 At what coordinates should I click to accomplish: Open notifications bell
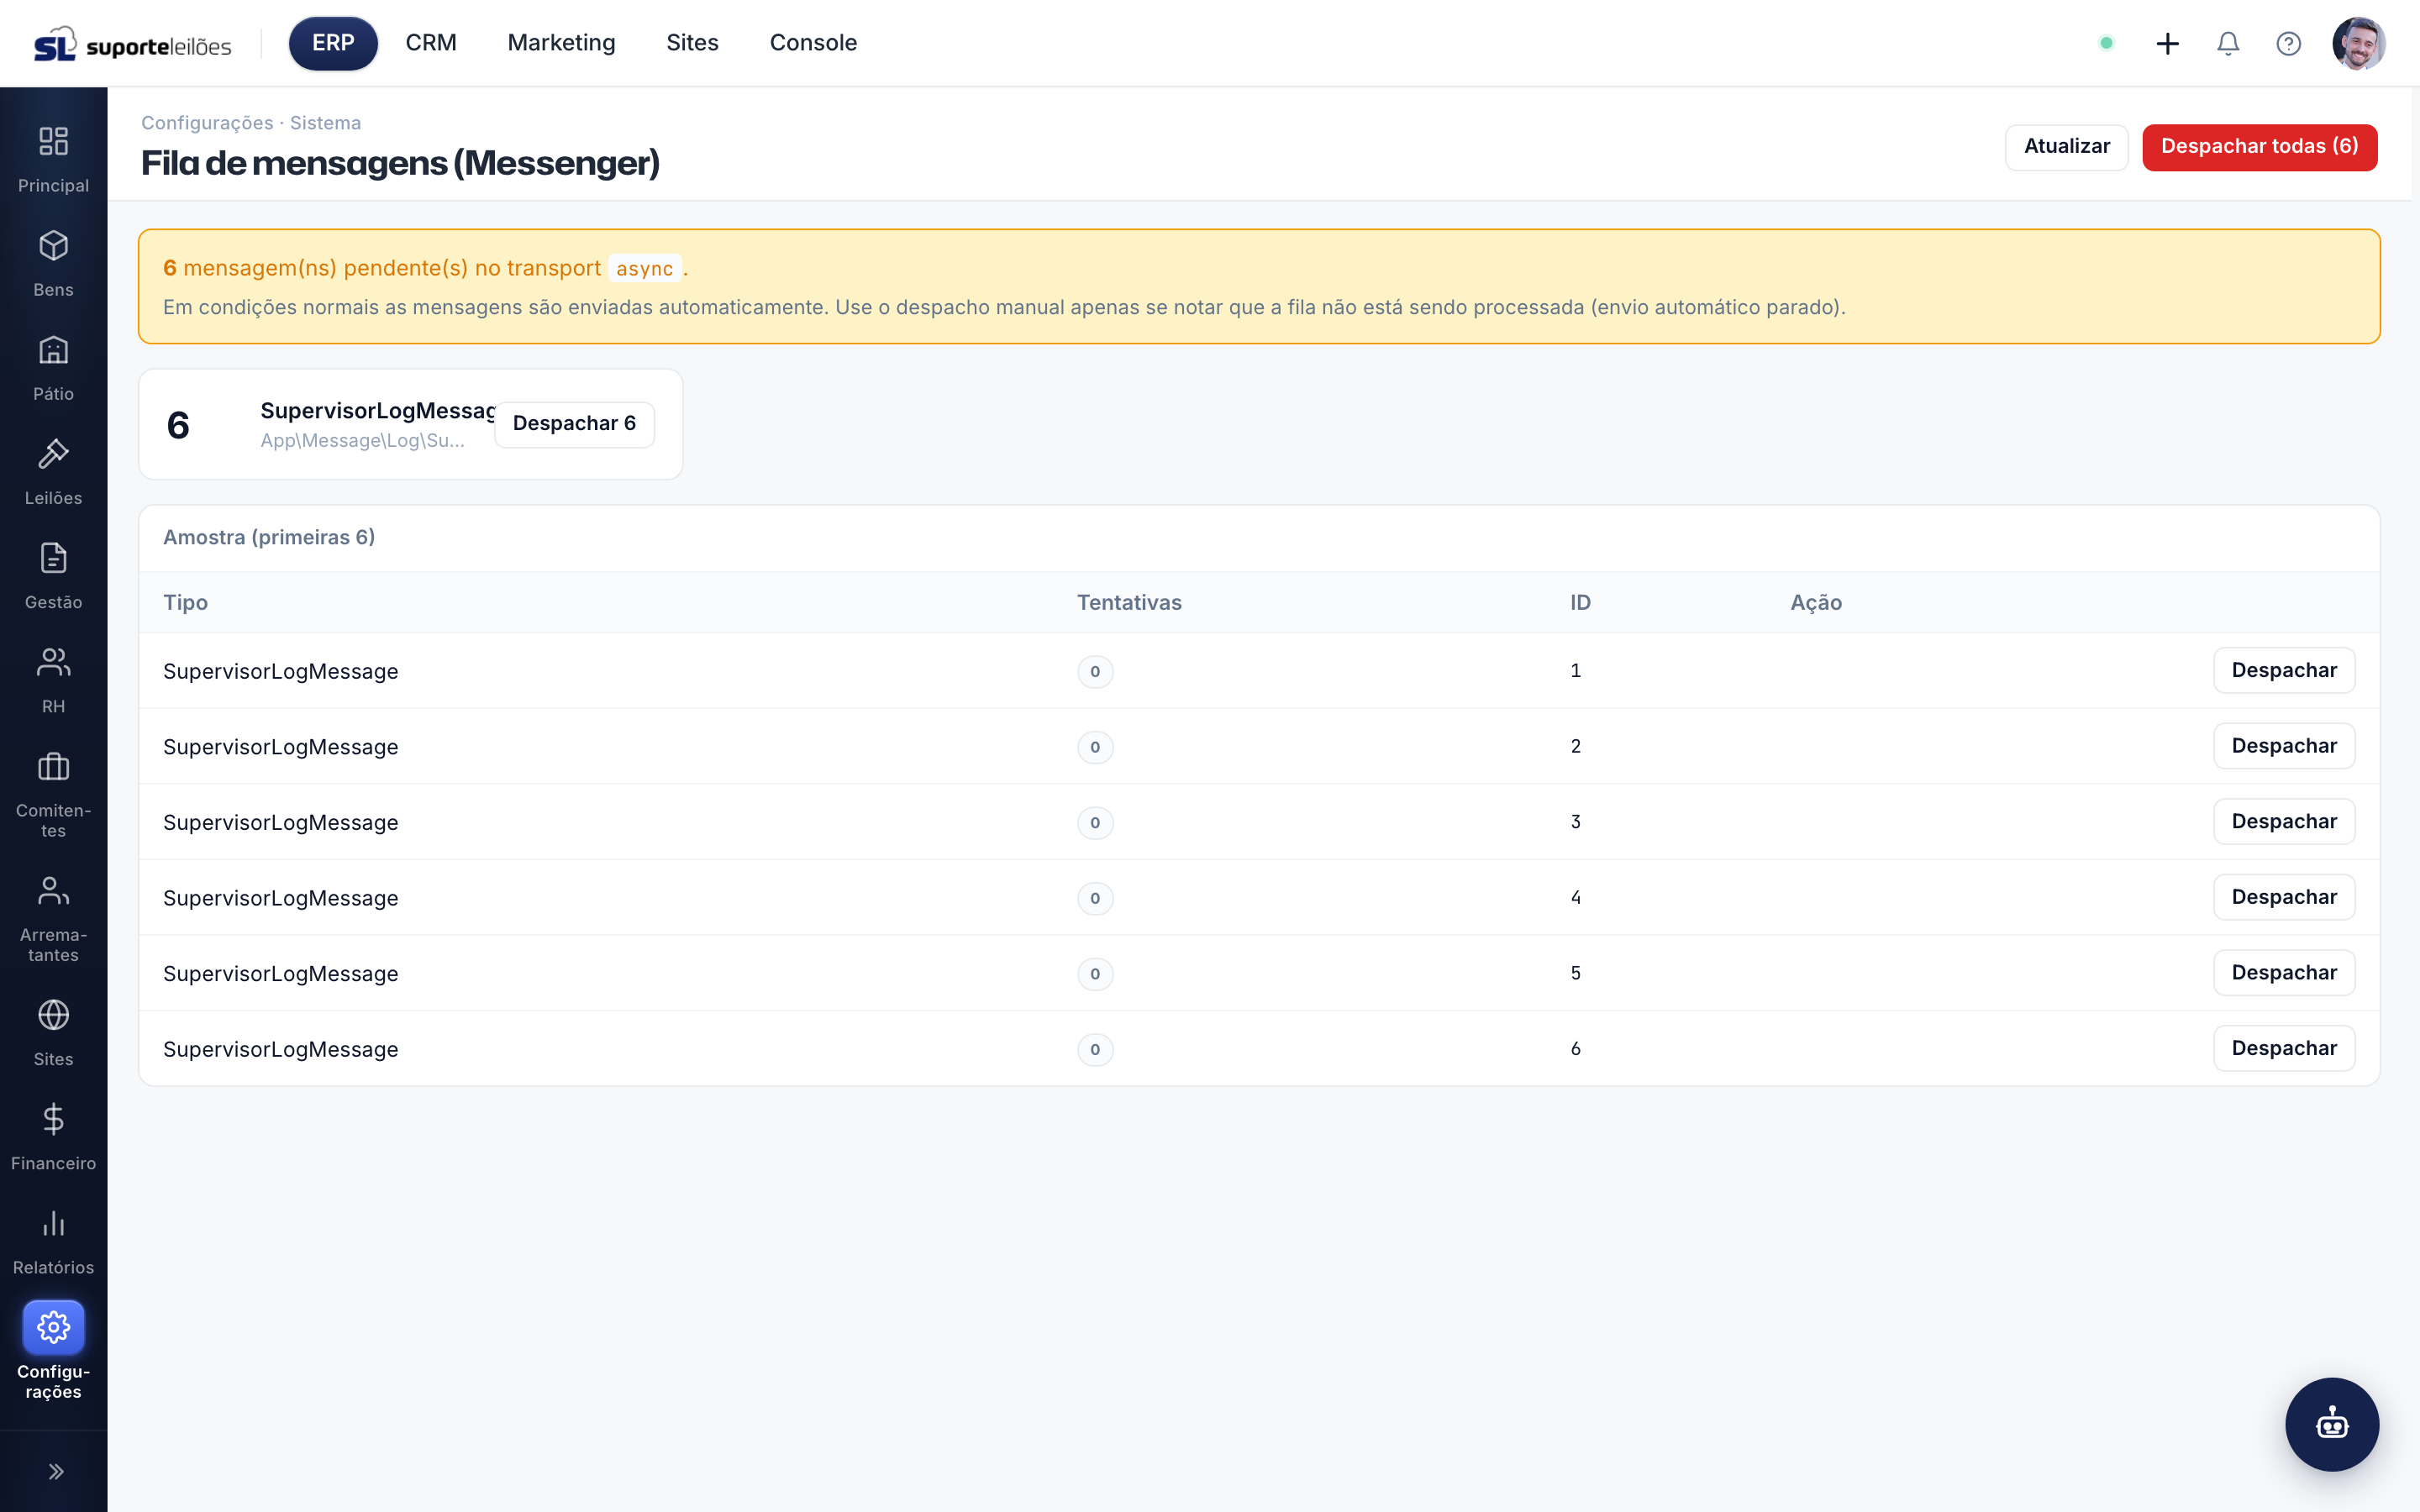pos(2228,43)
